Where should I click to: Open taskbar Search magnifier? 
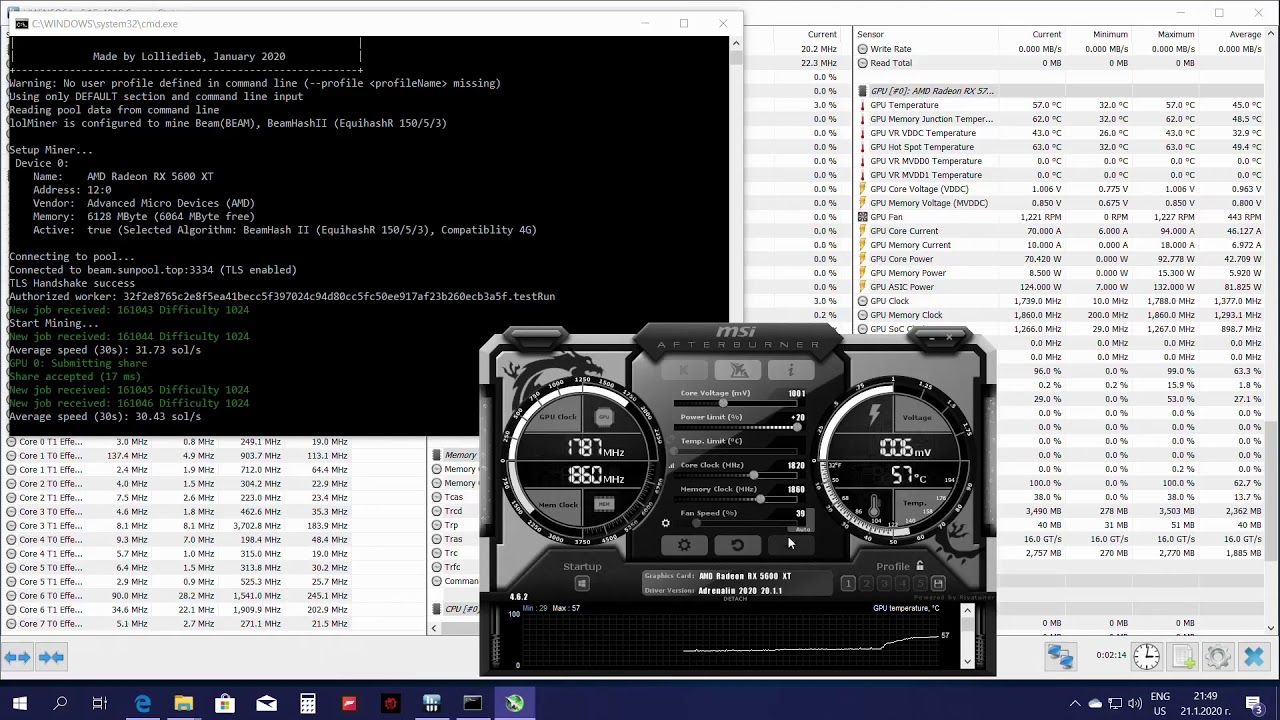pyautogui.click(x=60, y=704)
